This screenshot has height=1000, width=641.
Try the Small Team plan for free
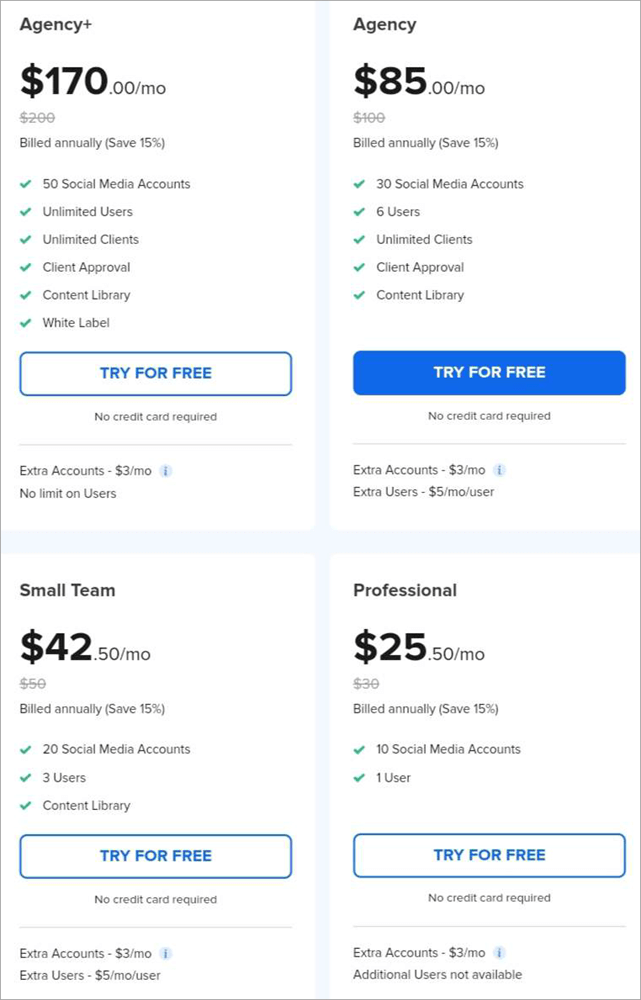156,856
